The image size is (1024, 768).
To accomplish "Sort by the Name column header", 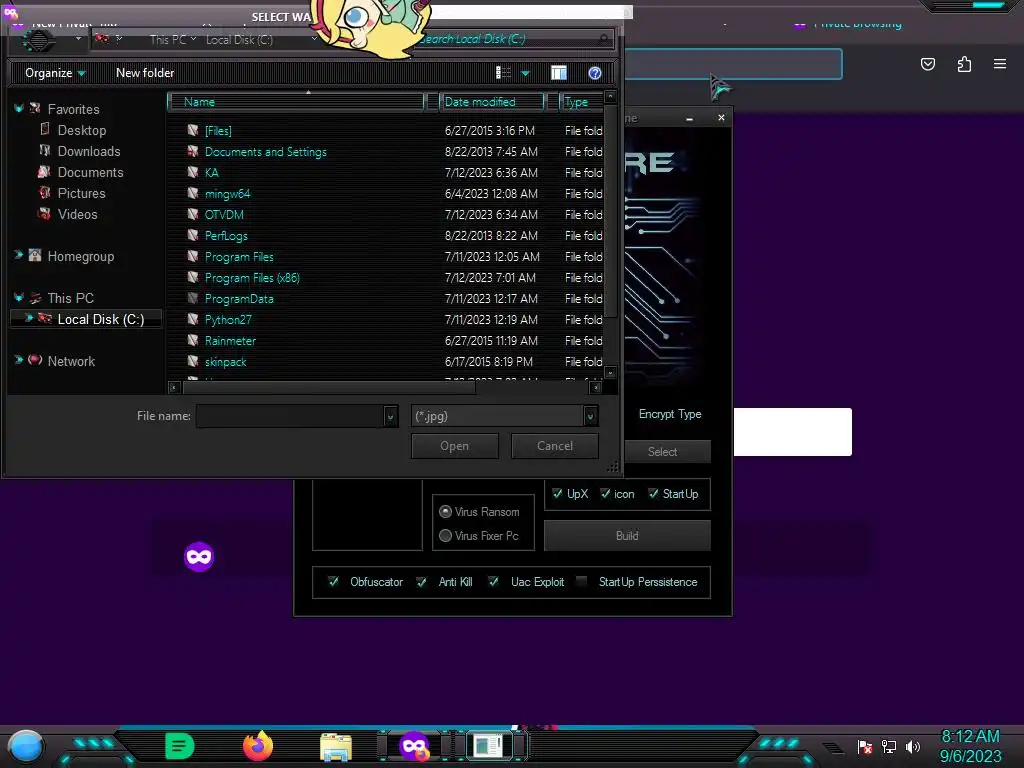I will [x=296, y=102].
